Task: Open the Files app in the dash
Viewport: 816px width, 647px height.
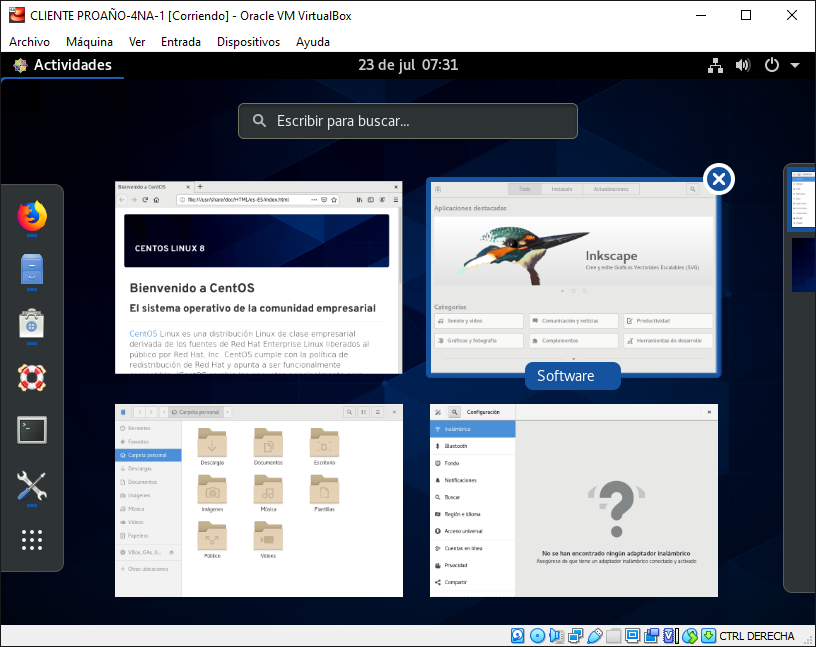Action: tap(32, 269)
